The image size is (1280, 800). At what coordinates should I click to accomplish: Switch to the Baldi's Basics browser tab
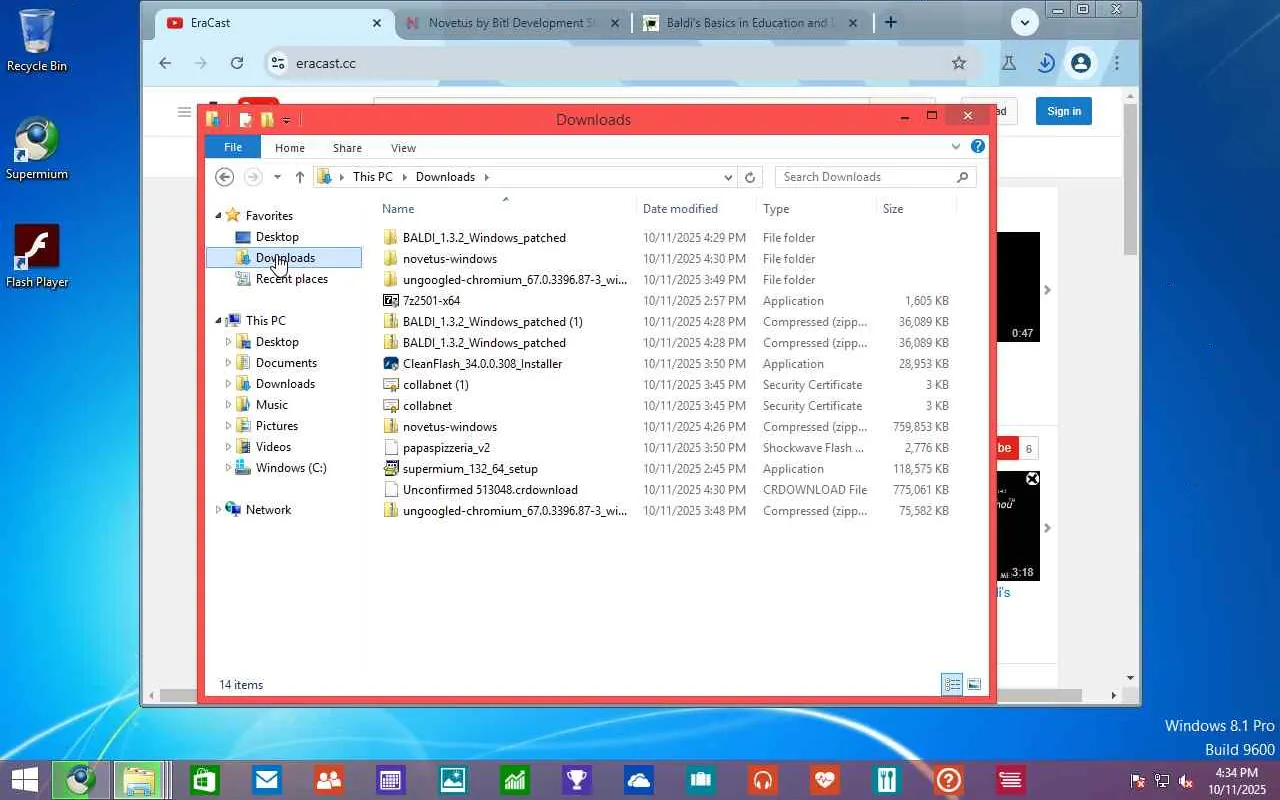pos(752,23)
